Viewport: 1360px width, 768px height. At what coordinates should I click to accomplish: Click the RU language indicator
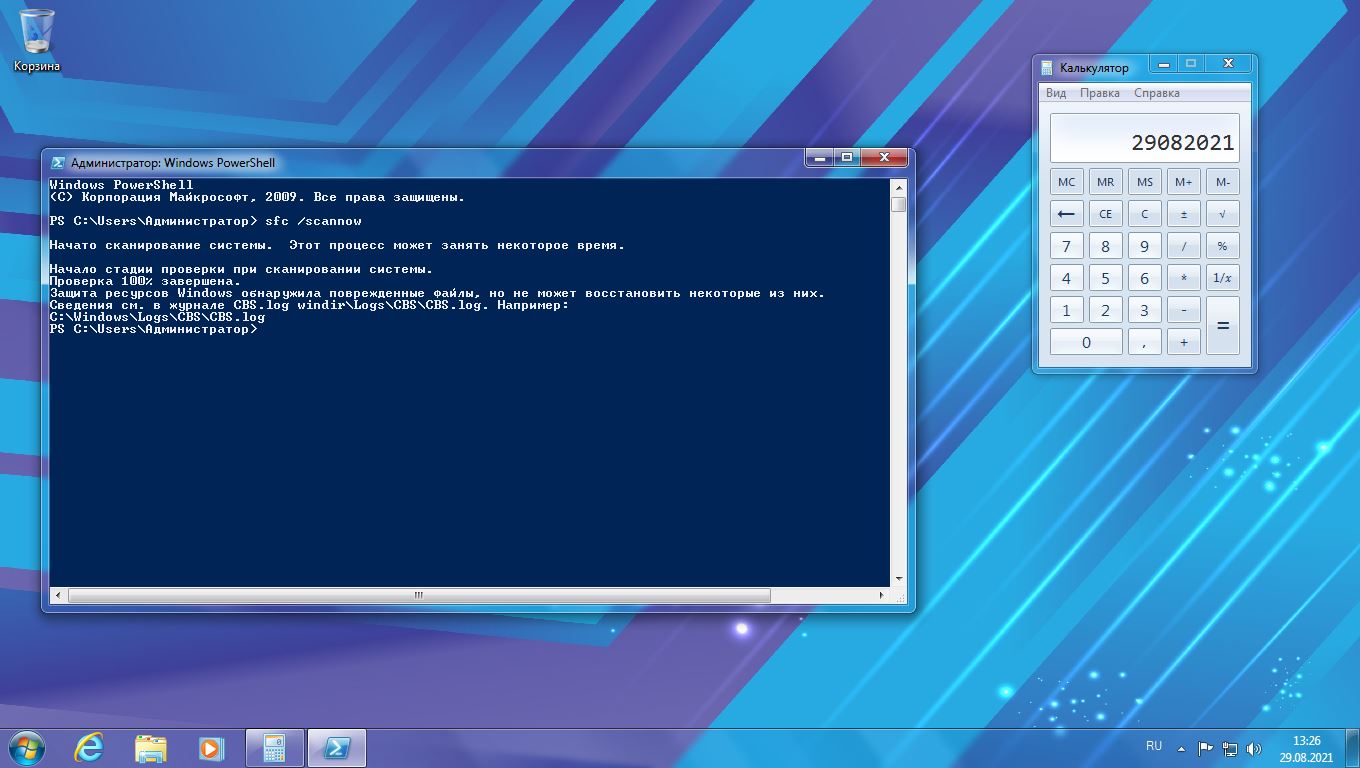pos(1154,746)
